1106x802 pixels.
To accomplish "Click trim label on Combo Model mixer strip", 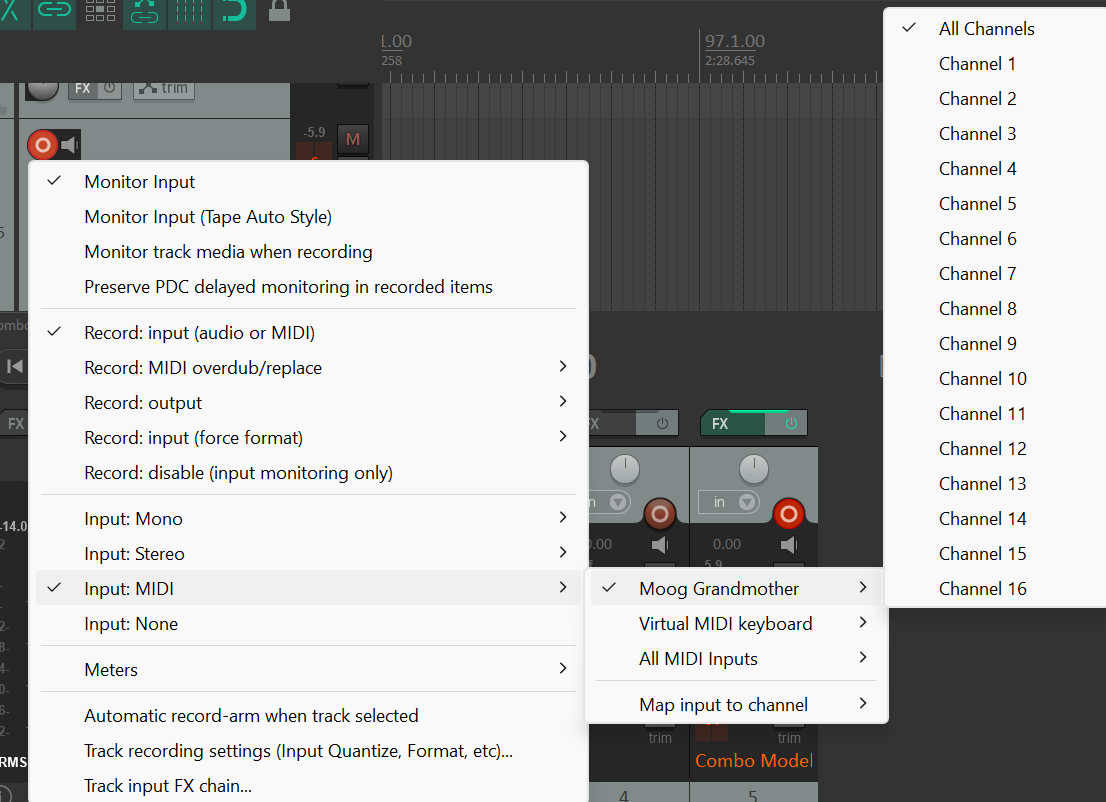I will click(x=789, y=738).
